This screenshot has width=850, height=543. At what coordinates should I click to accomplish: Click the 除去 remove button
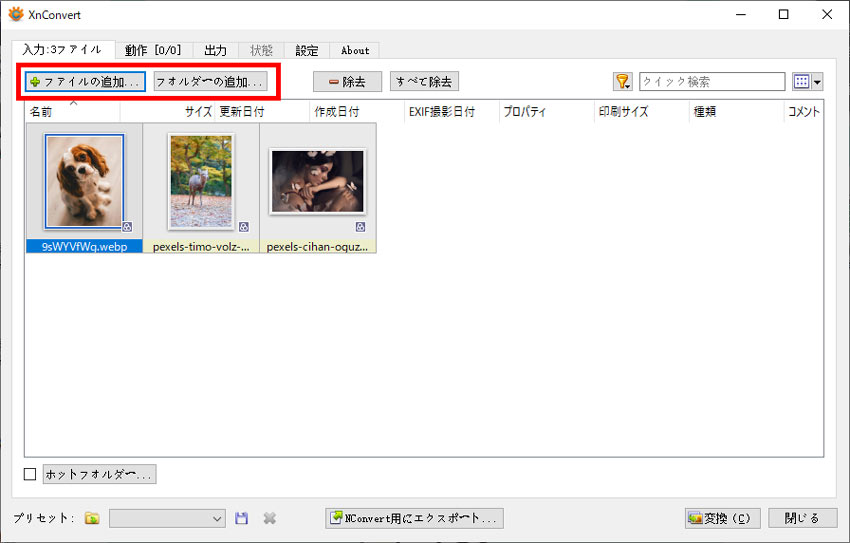(347, 82)
